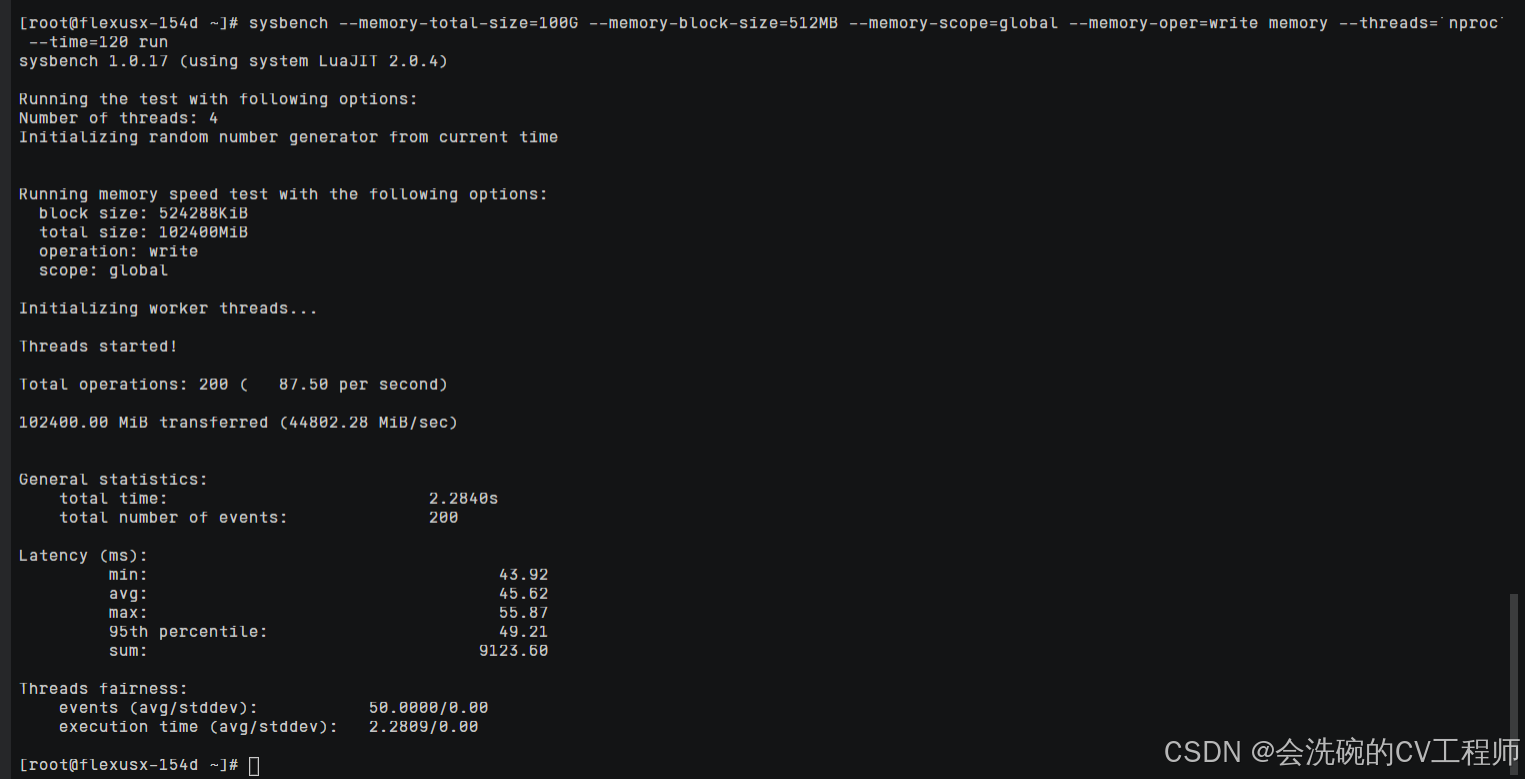
Task: Click the '102400.00 MiB transferred' line
Action: 238,422
